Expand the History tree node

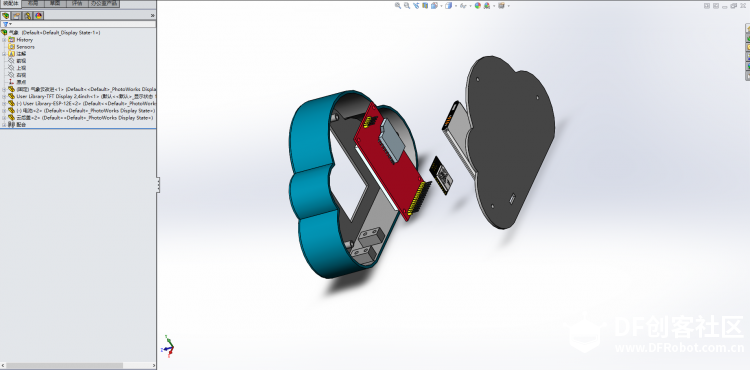(x=4, y=40)
